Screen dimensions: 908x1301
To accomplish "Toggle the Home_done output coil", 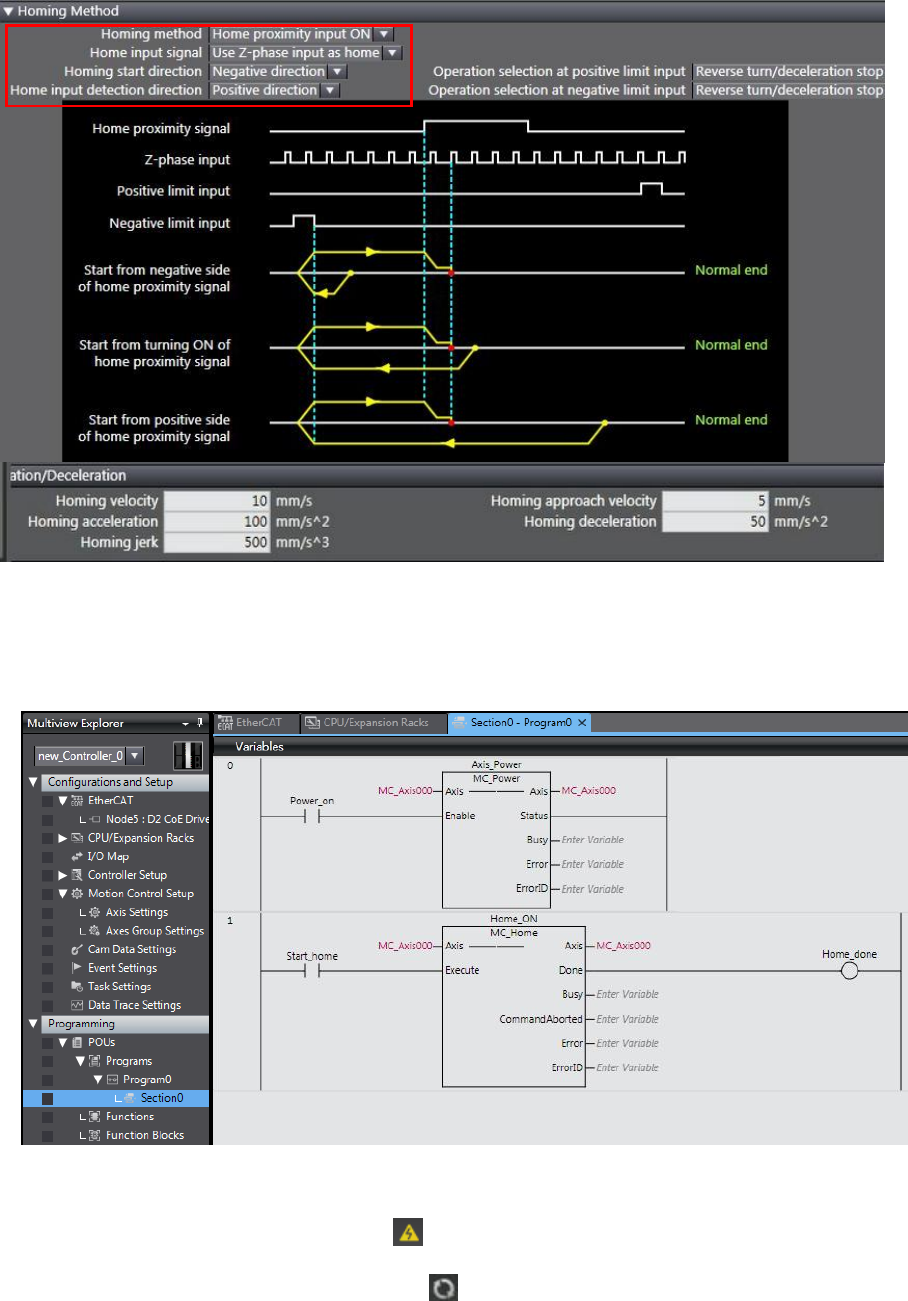I will 850,971.
